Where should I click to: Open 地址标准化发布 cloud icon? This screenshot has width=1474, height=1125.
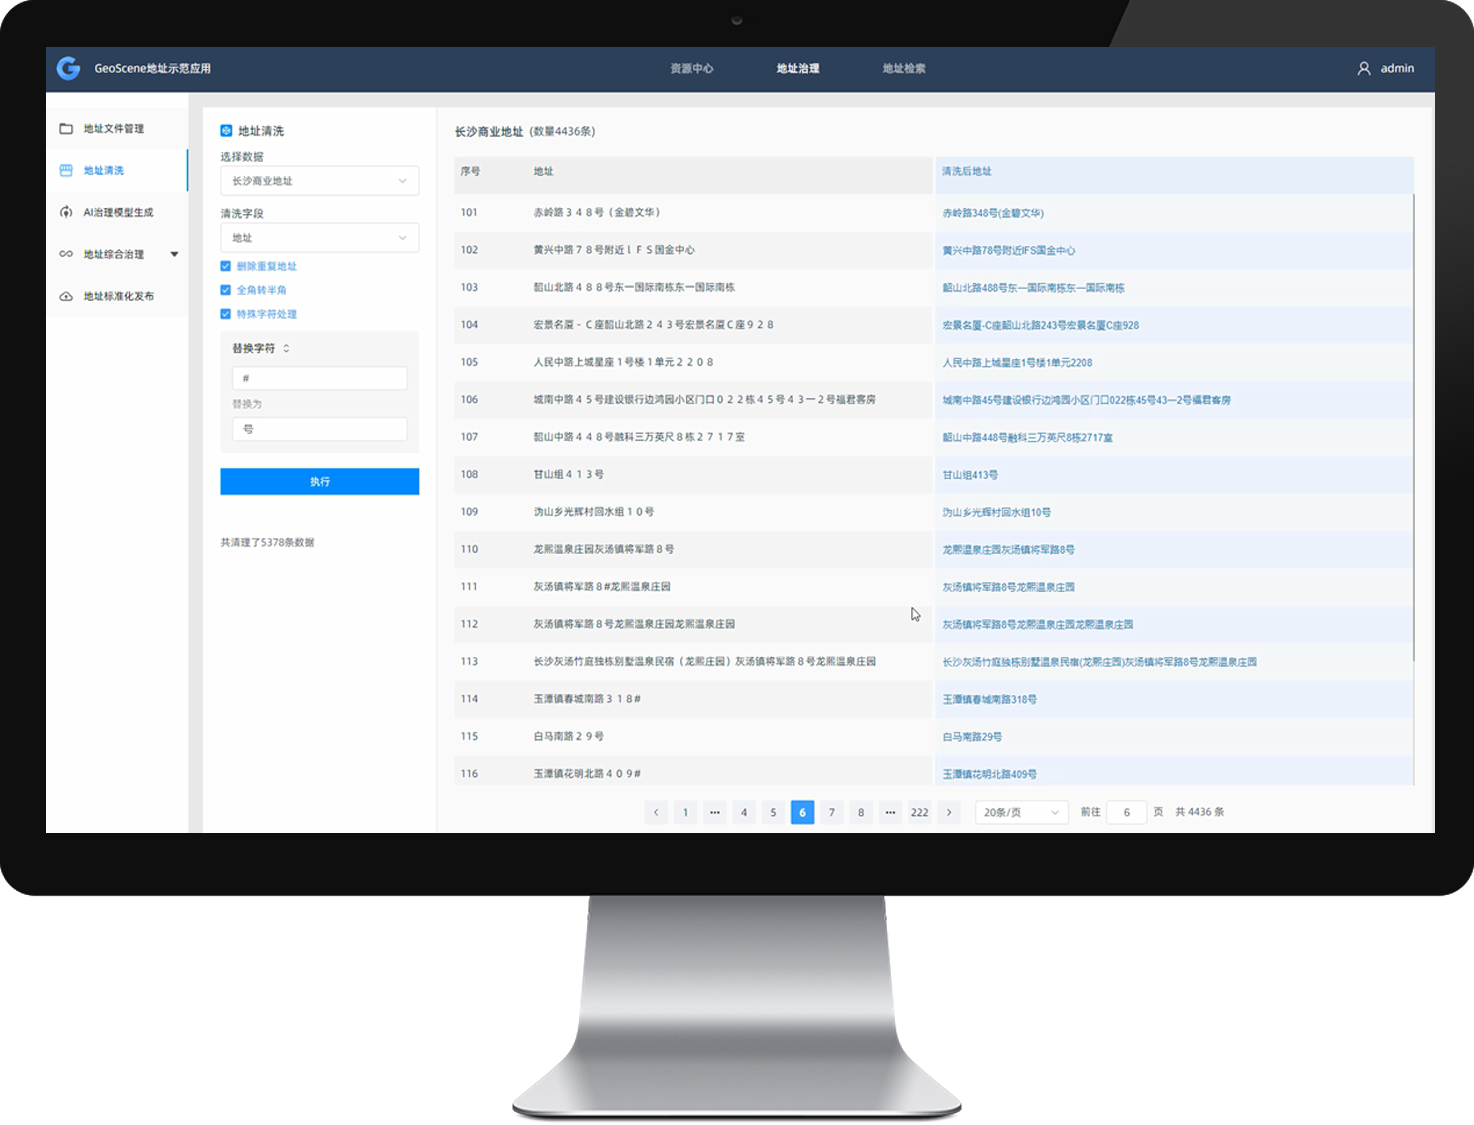point(66,296)
